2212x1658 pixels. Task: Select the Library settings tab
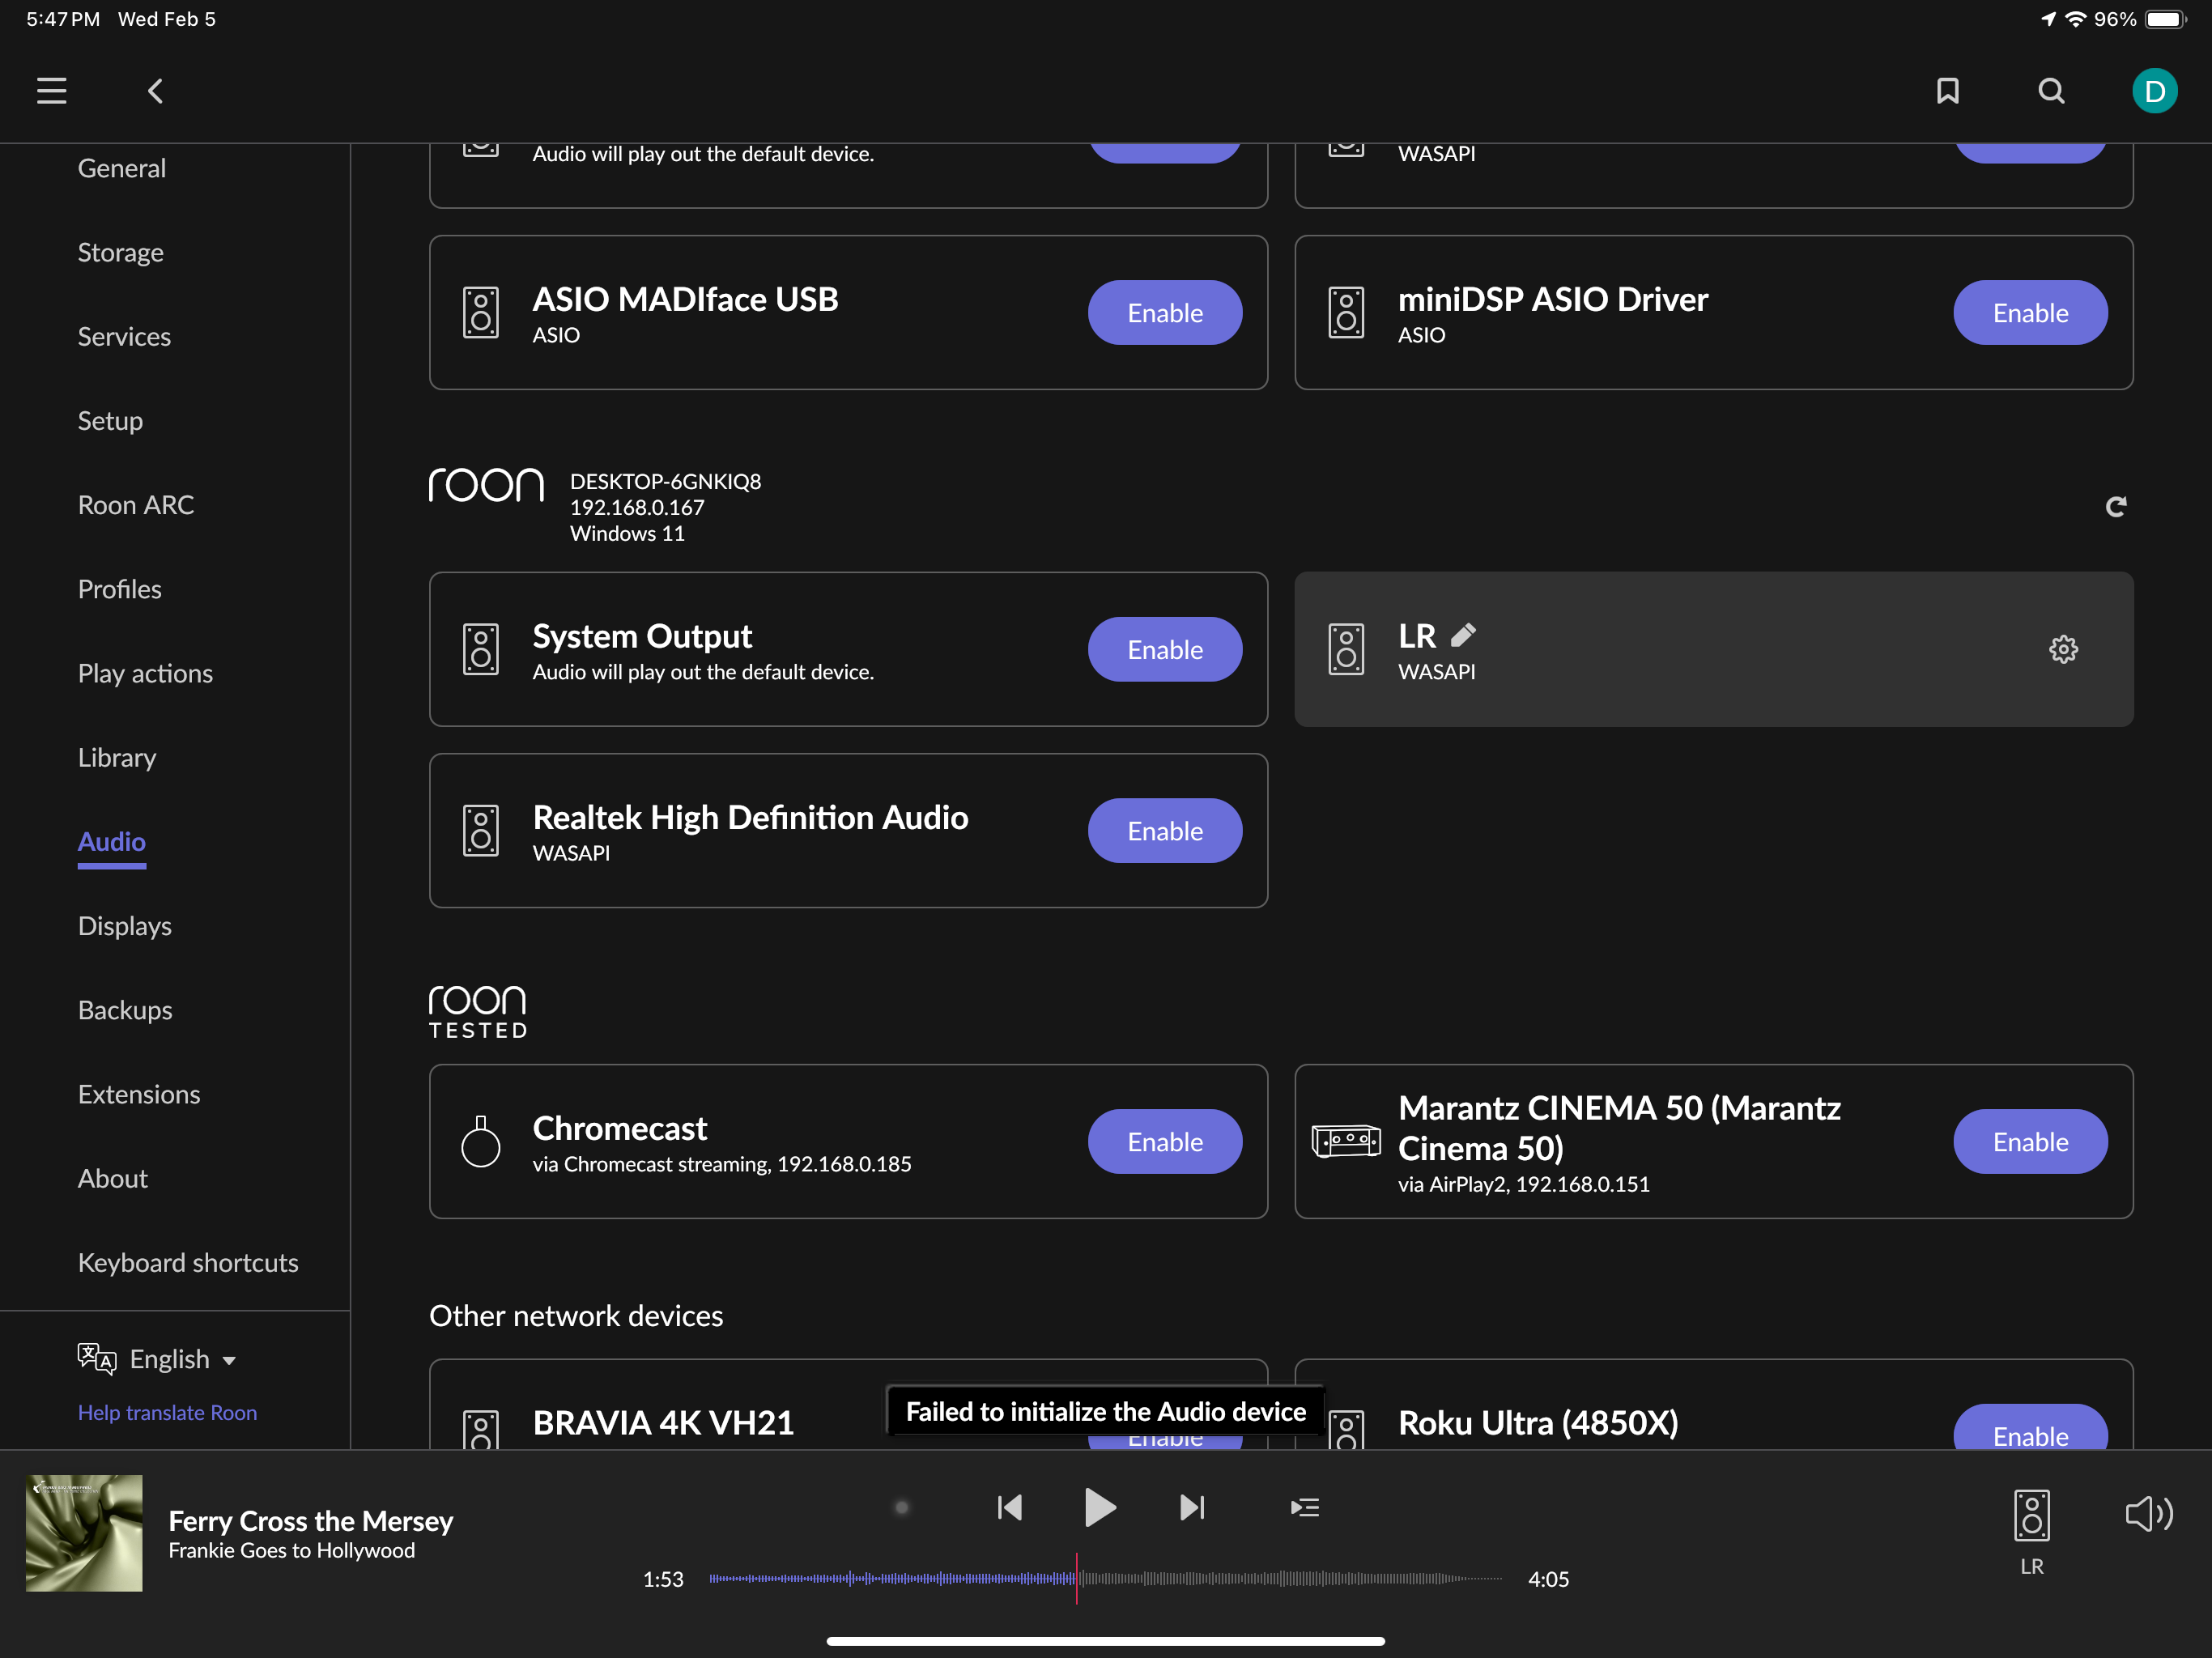pos(117,757)
